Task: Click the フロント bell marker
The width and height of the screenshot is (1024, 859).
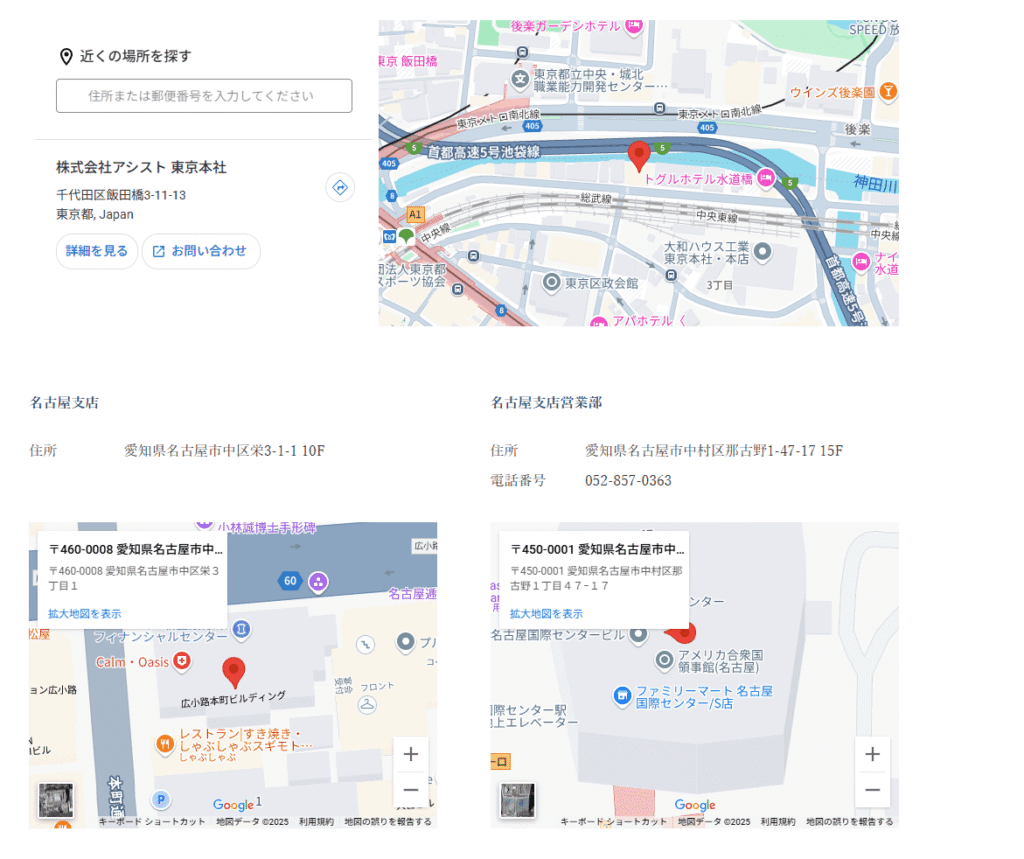Action: 367,704
